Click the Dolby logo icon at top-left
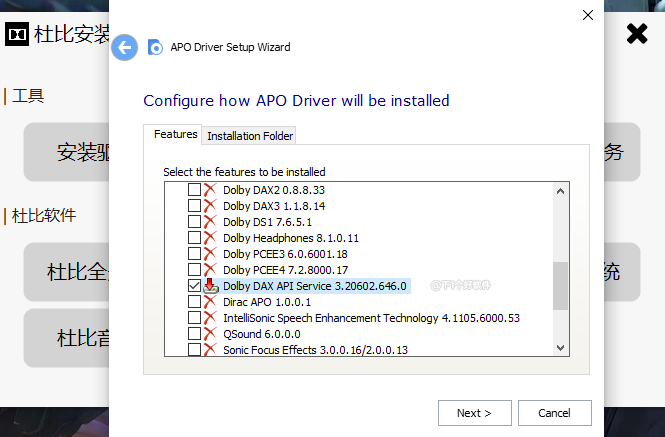The height and width of the screenshot is (437, 665). point(16,35)
